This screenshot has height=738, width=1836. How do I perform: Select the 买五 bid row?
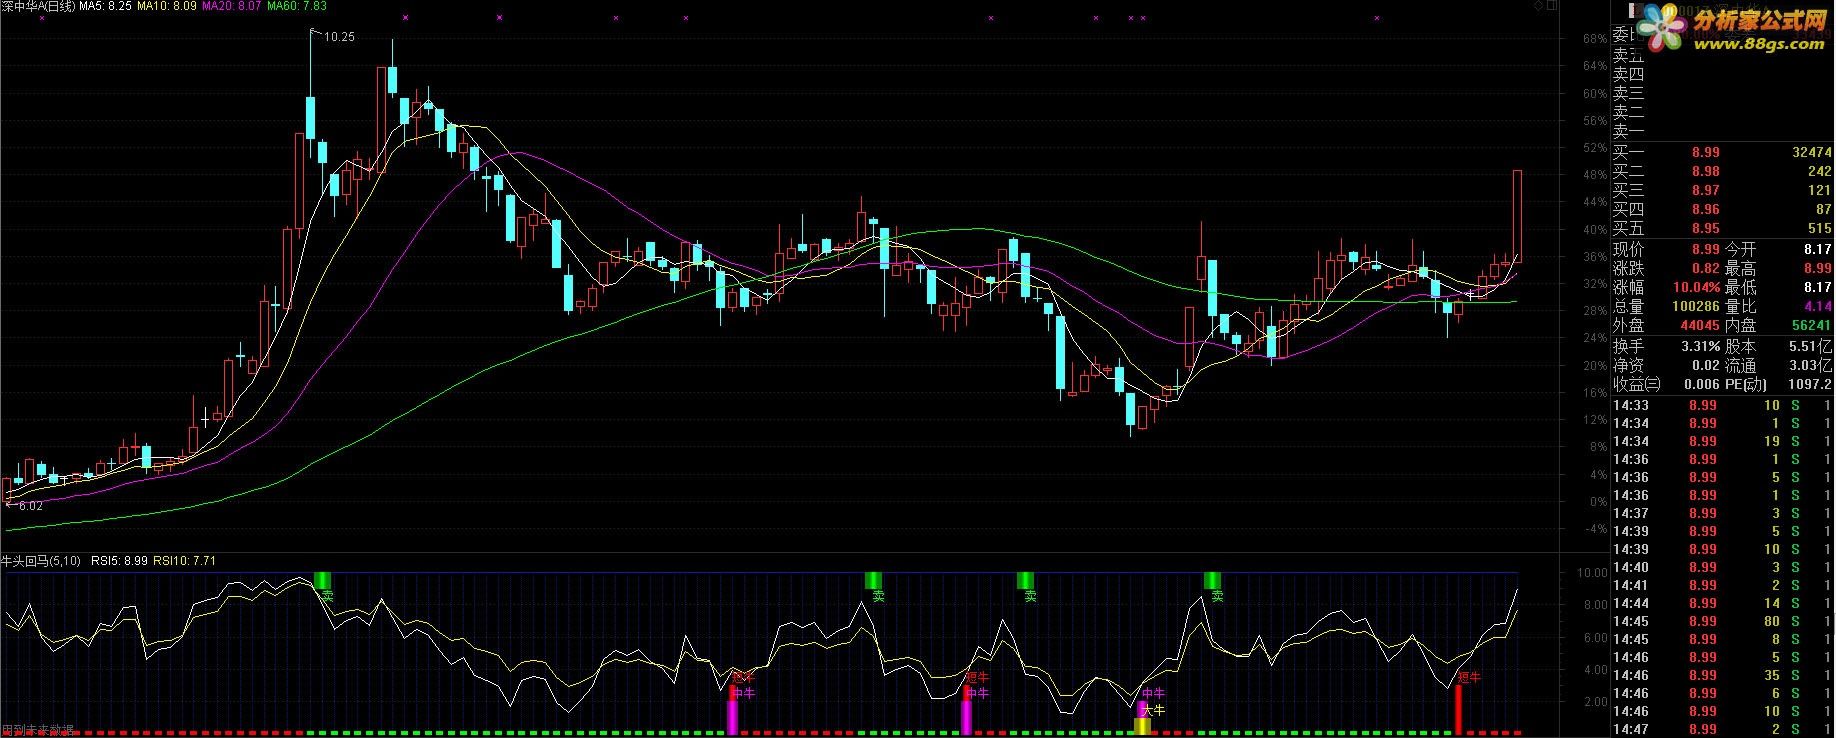point(1722,229)
